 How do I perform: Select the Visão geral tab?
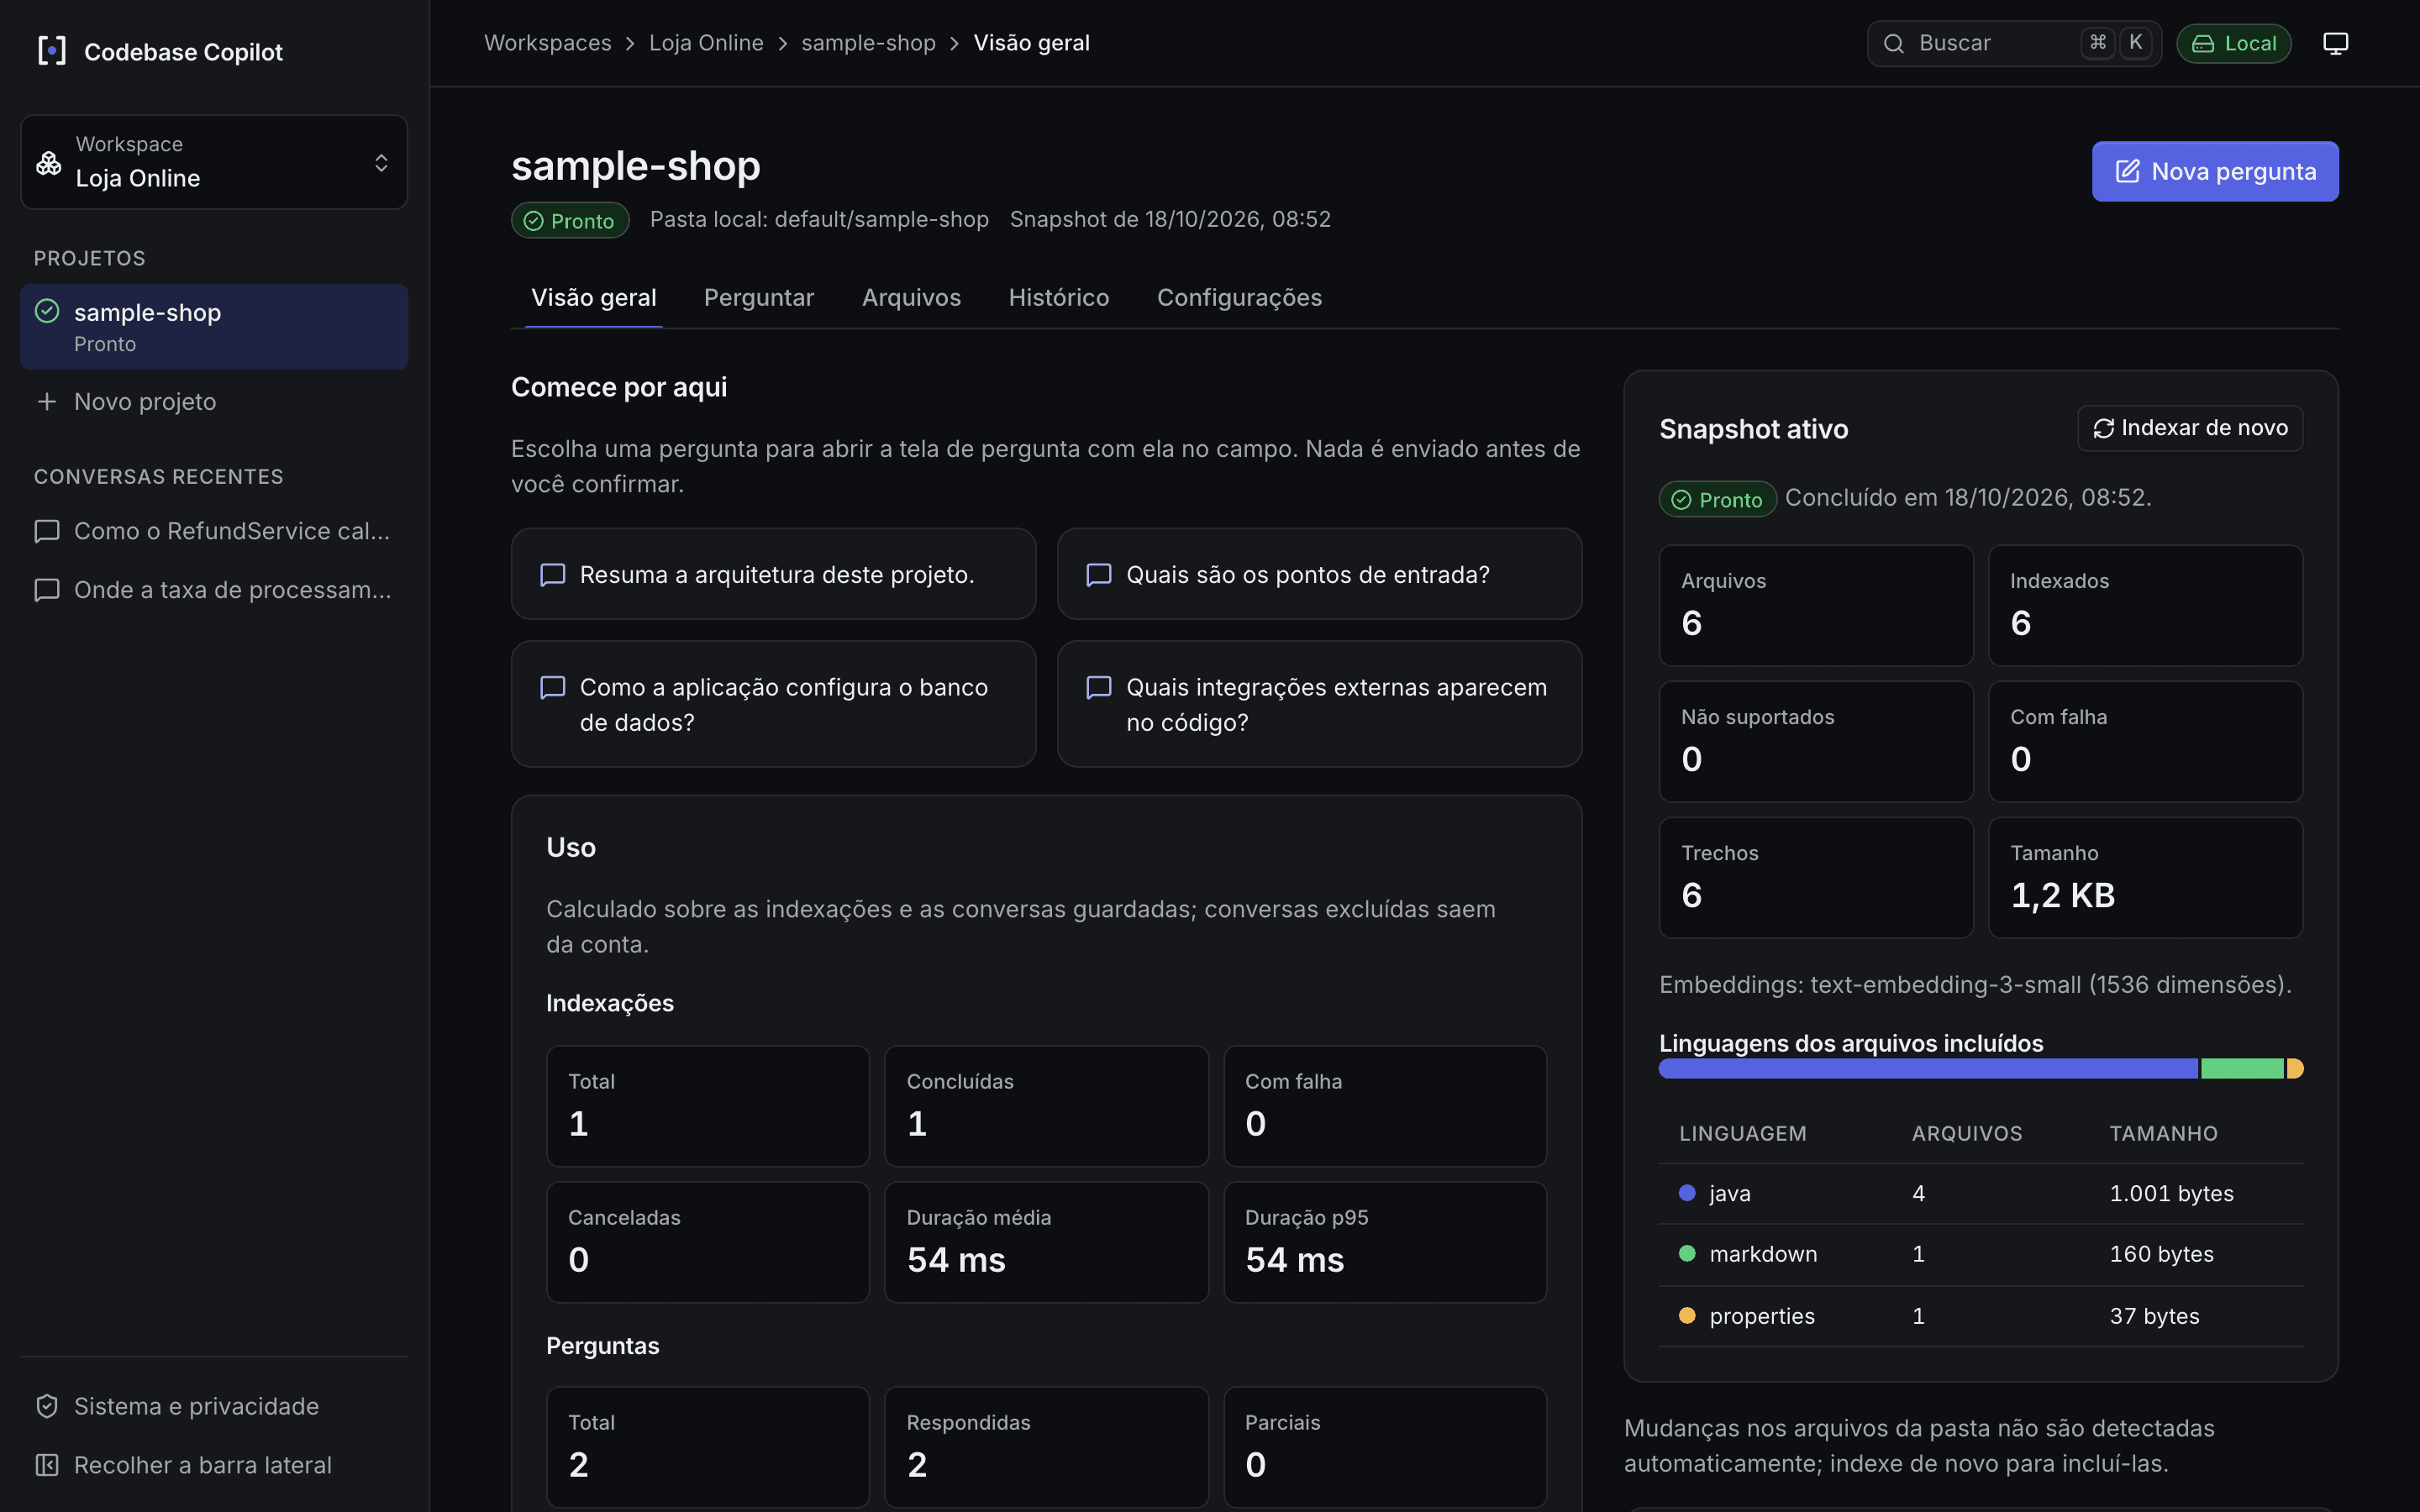pos(594,297)
